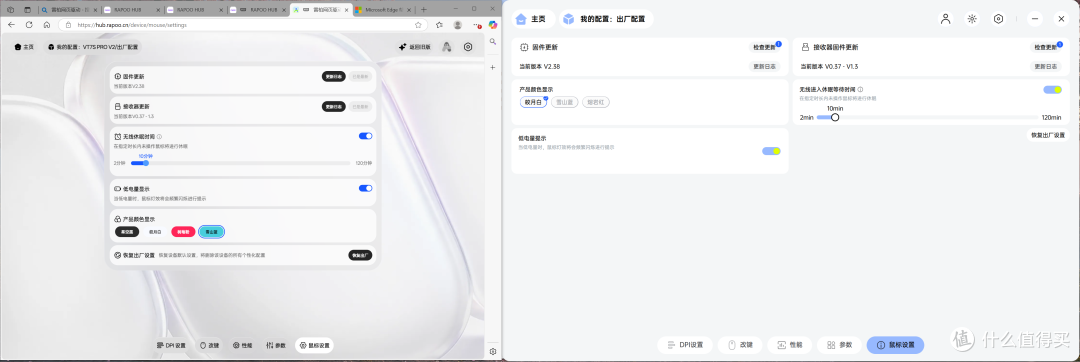The height and width of the screenshot is (362, 1080).
Task: Open 我的配置: 出厂配置 in desktop app
Action: (607, 19)
